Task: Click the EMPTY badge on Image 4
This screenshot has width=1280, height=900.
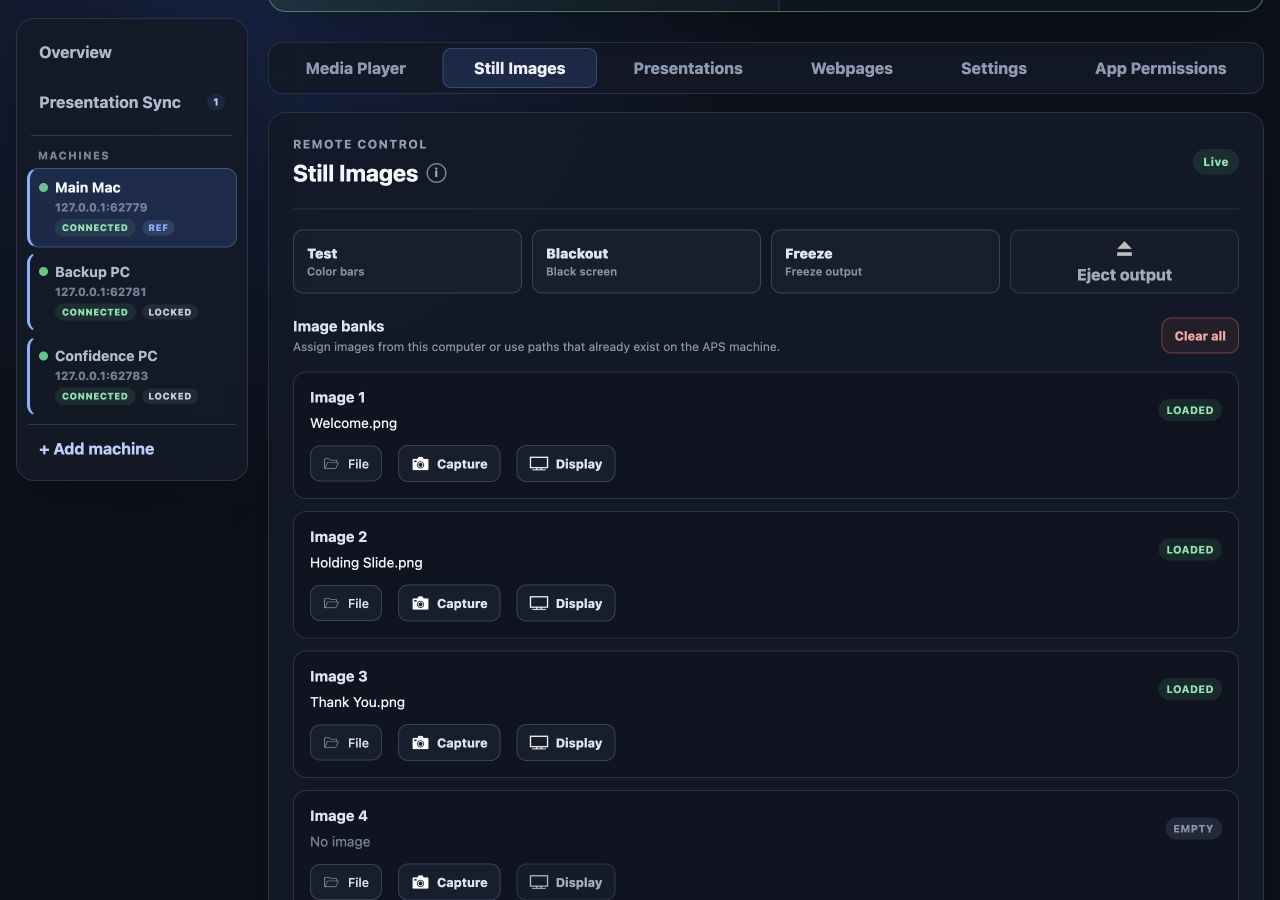Action: [x=1193, y=829]
